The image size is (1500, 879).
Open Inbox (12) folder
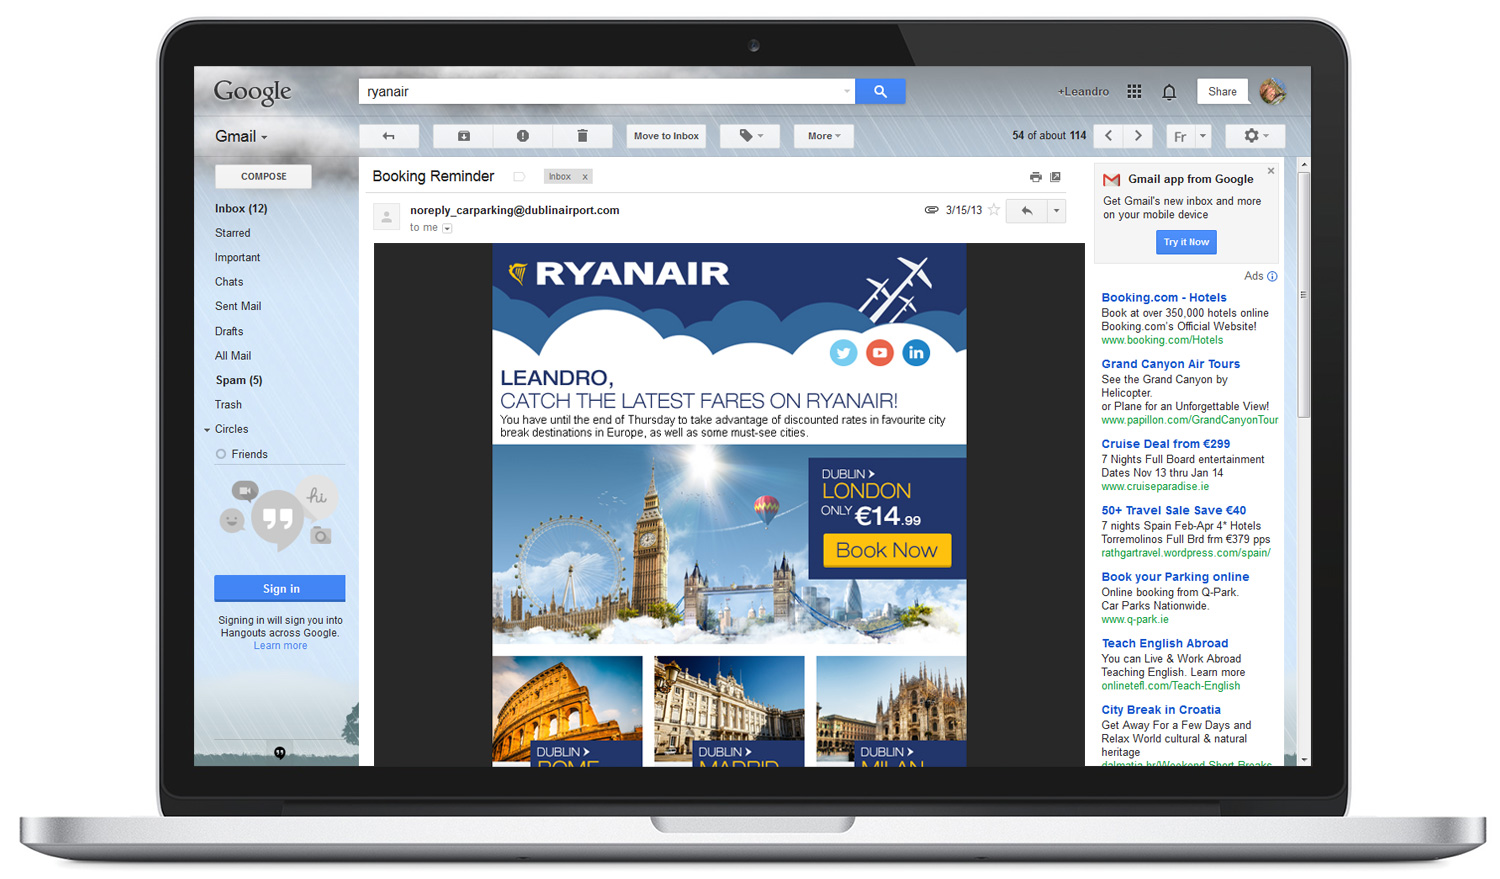pos(241,209)
